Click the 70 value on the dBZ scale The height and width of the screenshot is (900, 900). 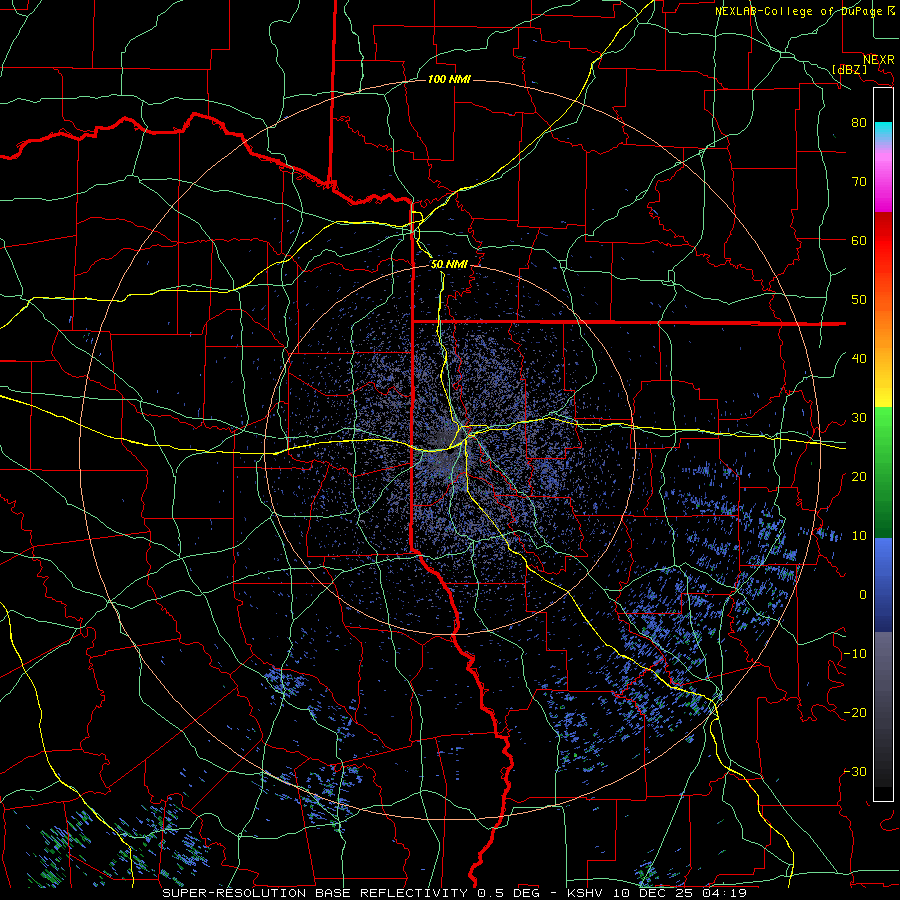click(x=859, y=181)
